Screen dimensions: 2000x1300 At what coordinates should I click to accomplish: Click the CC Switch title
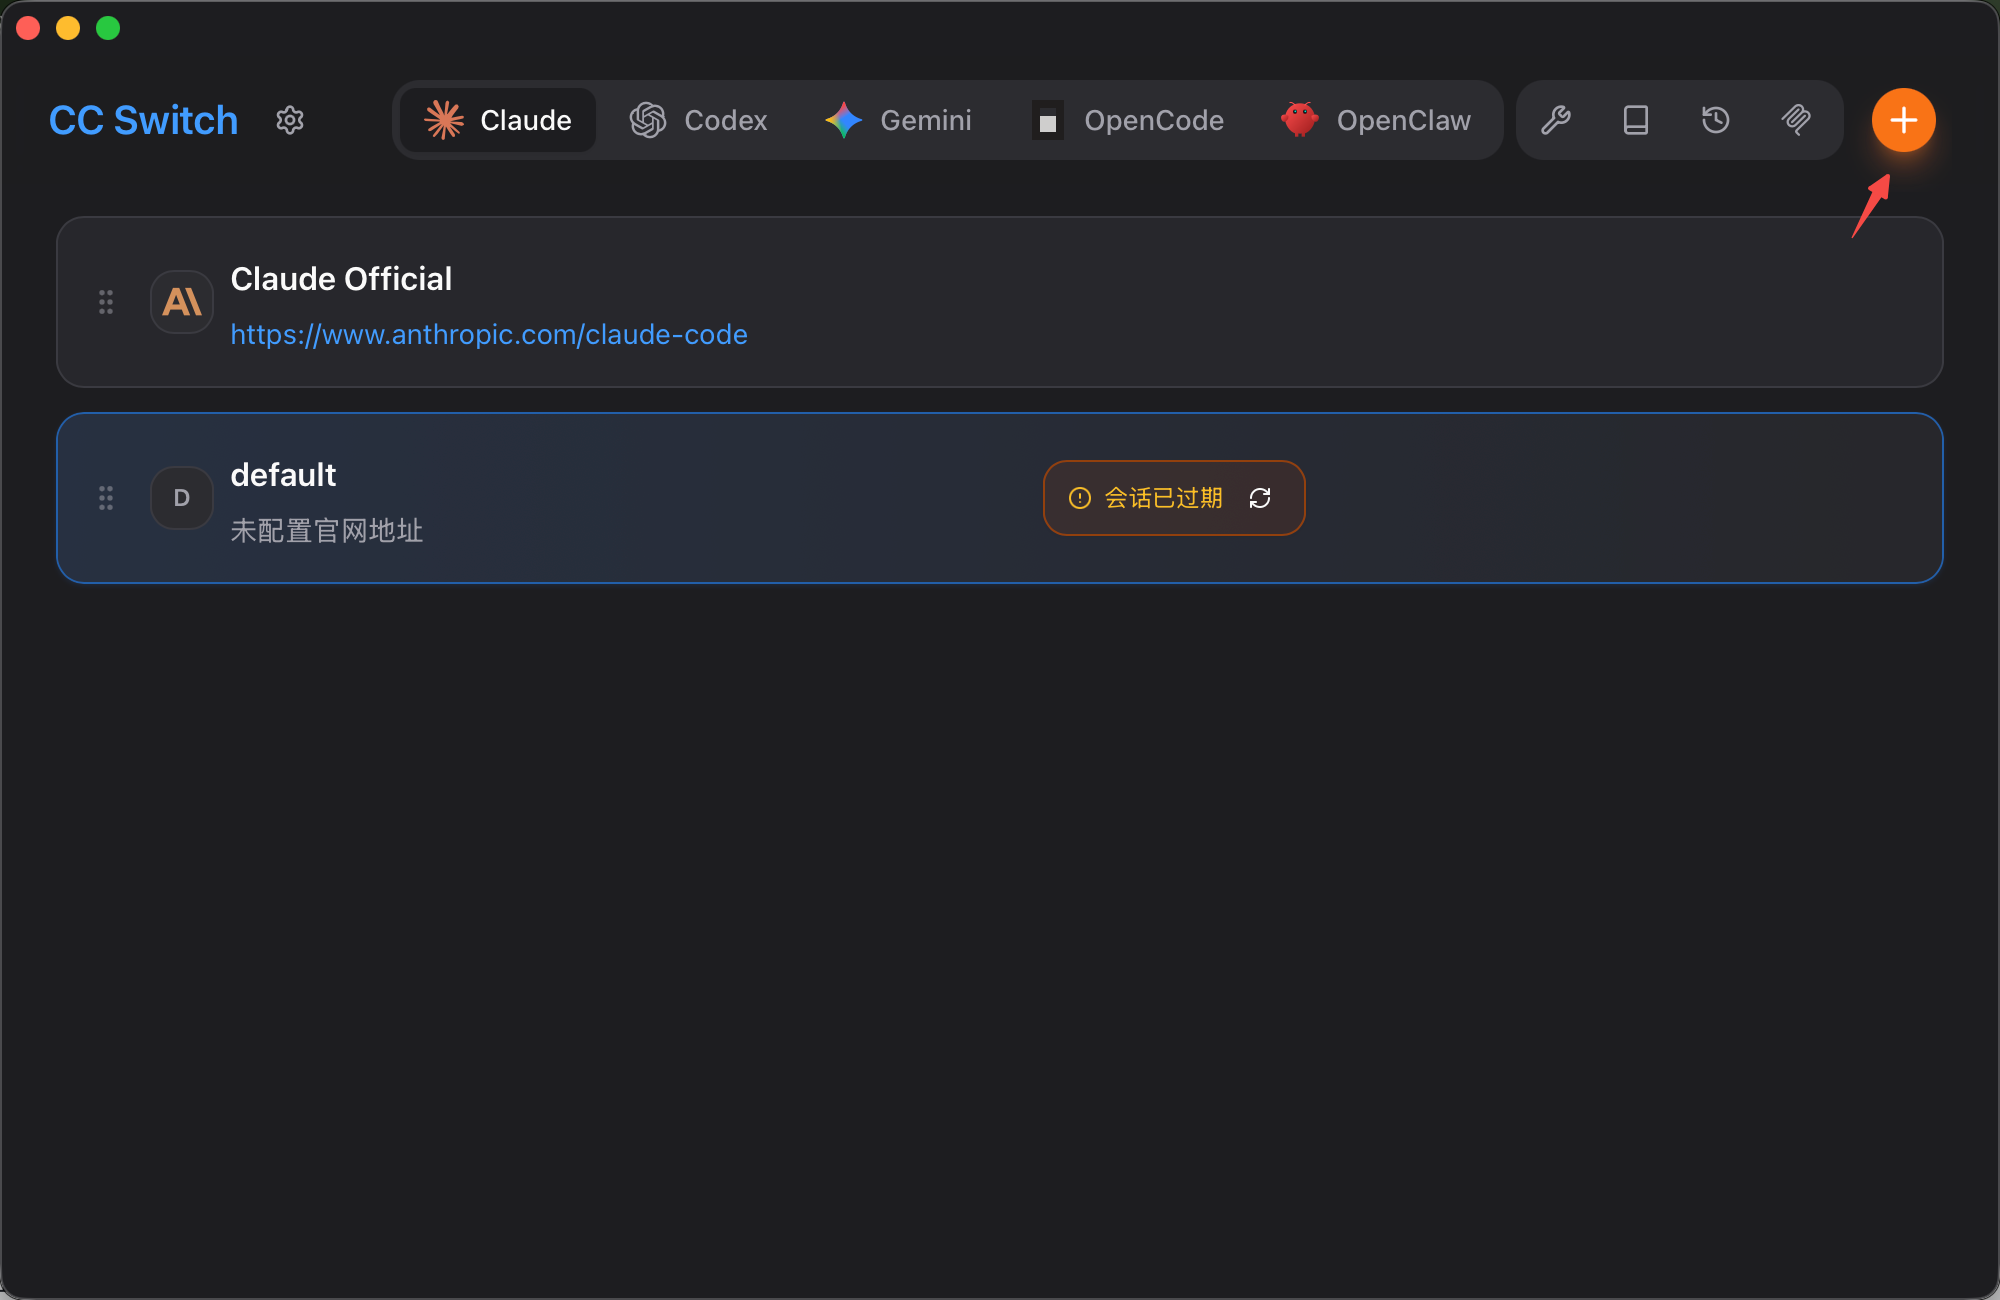click(x=144, y=120)
